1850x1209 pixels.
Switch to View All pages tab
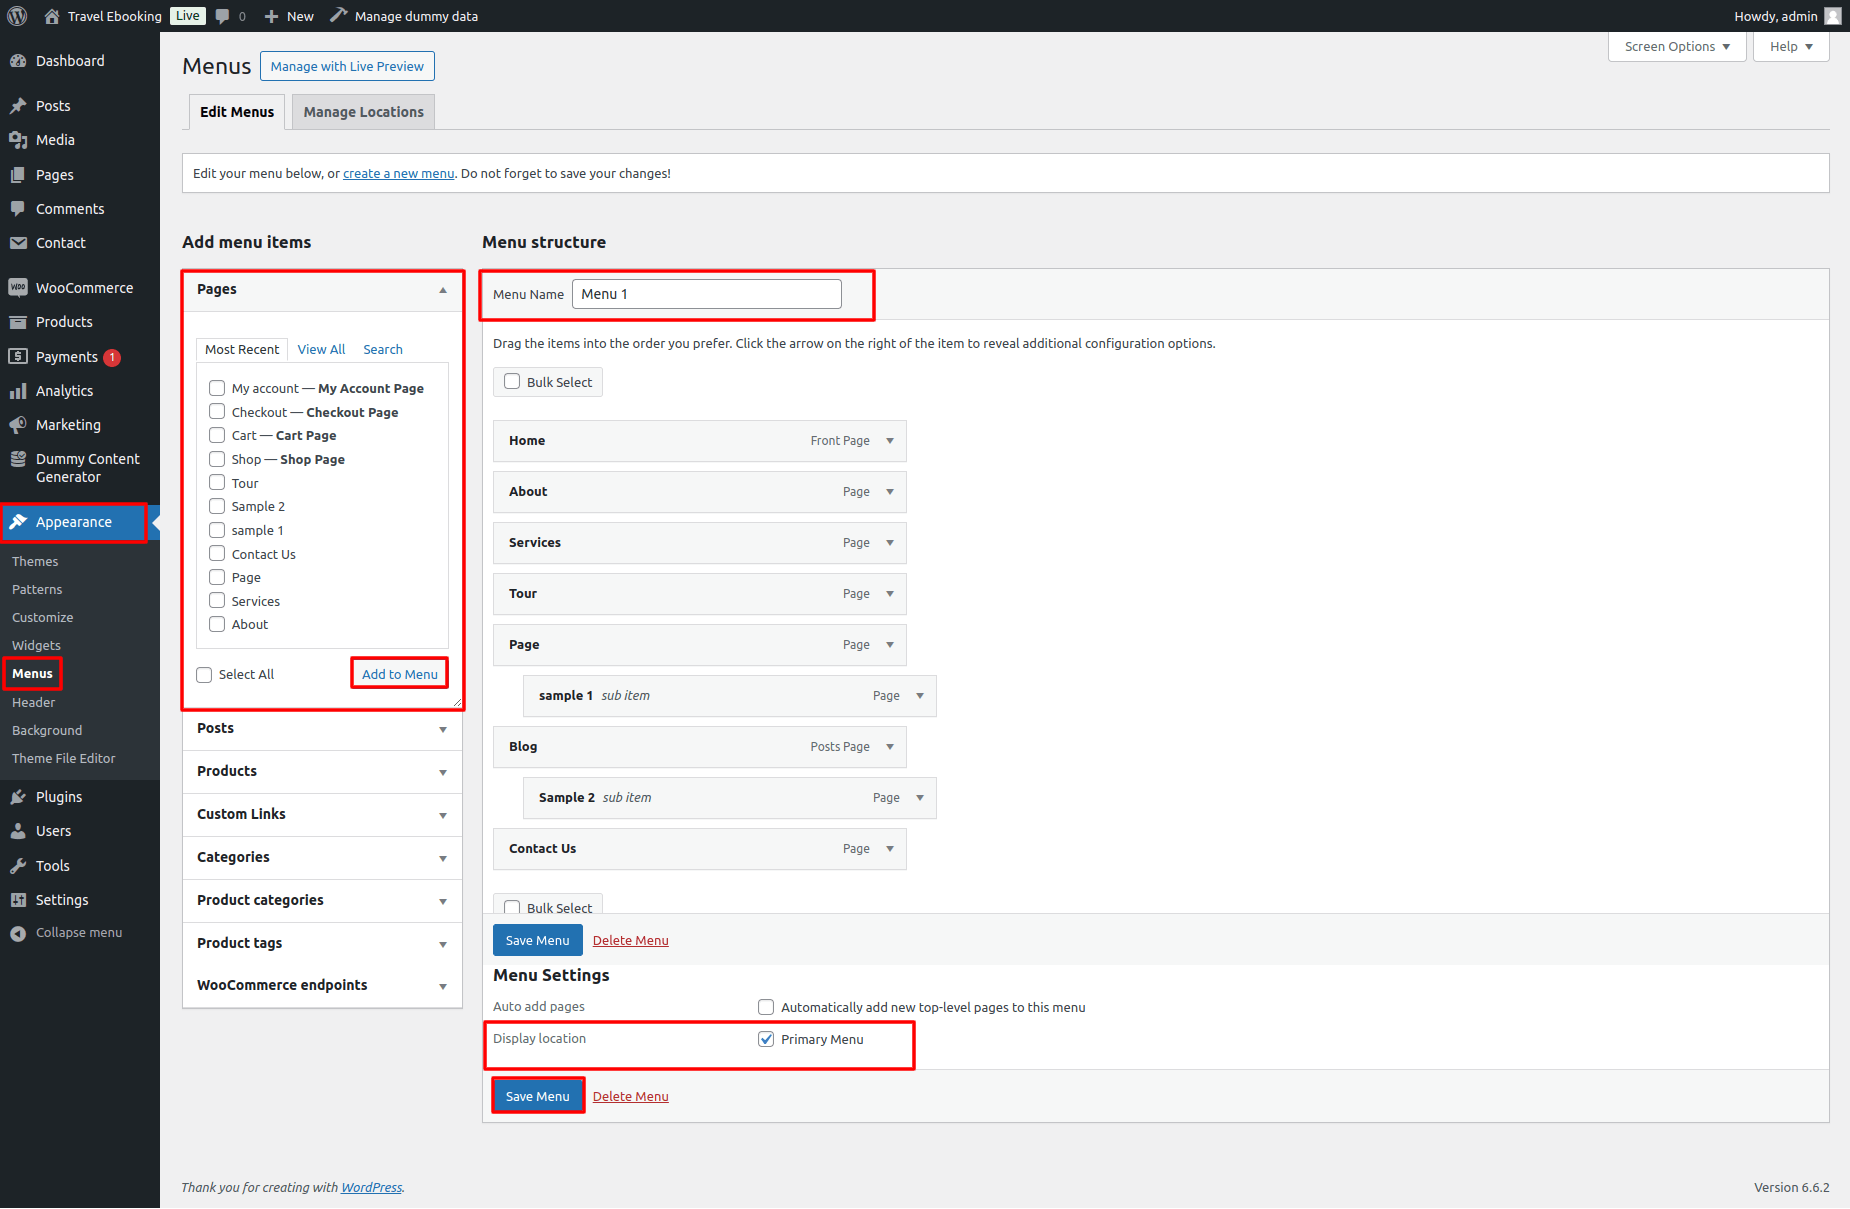point(321,349)
